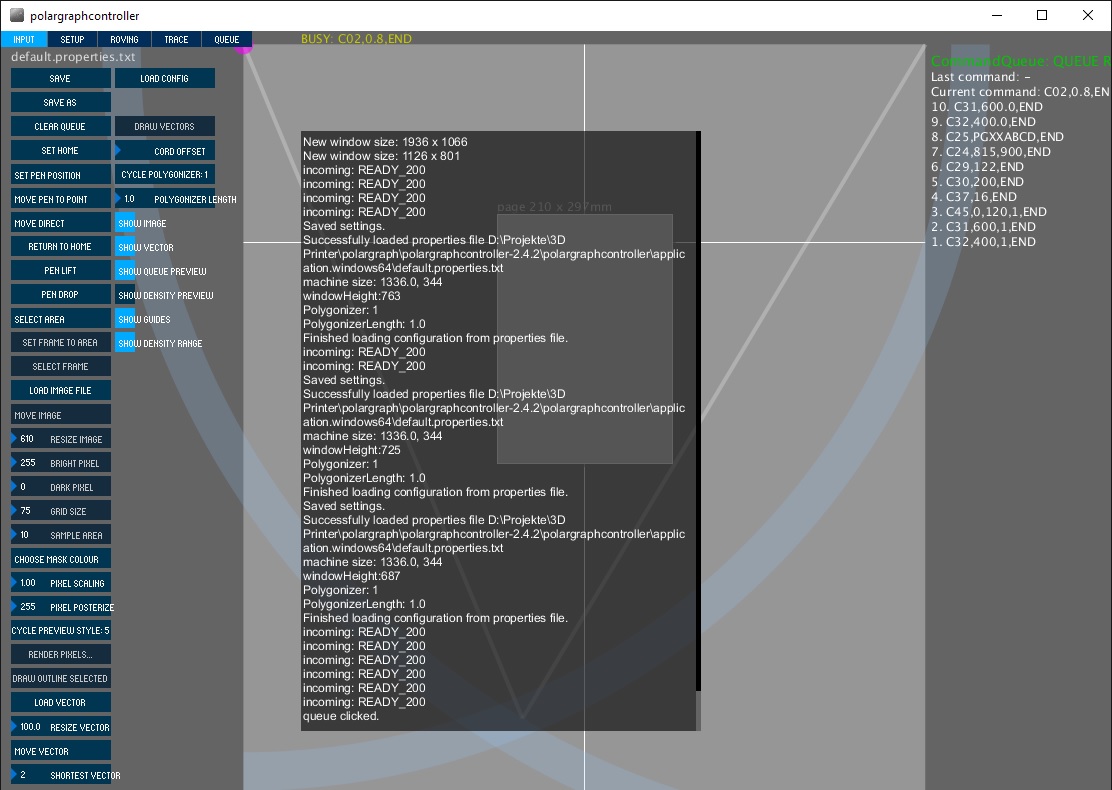Click LOAD CONFIG button
The height and width of the screenshot is (790, 1112).
165,79
